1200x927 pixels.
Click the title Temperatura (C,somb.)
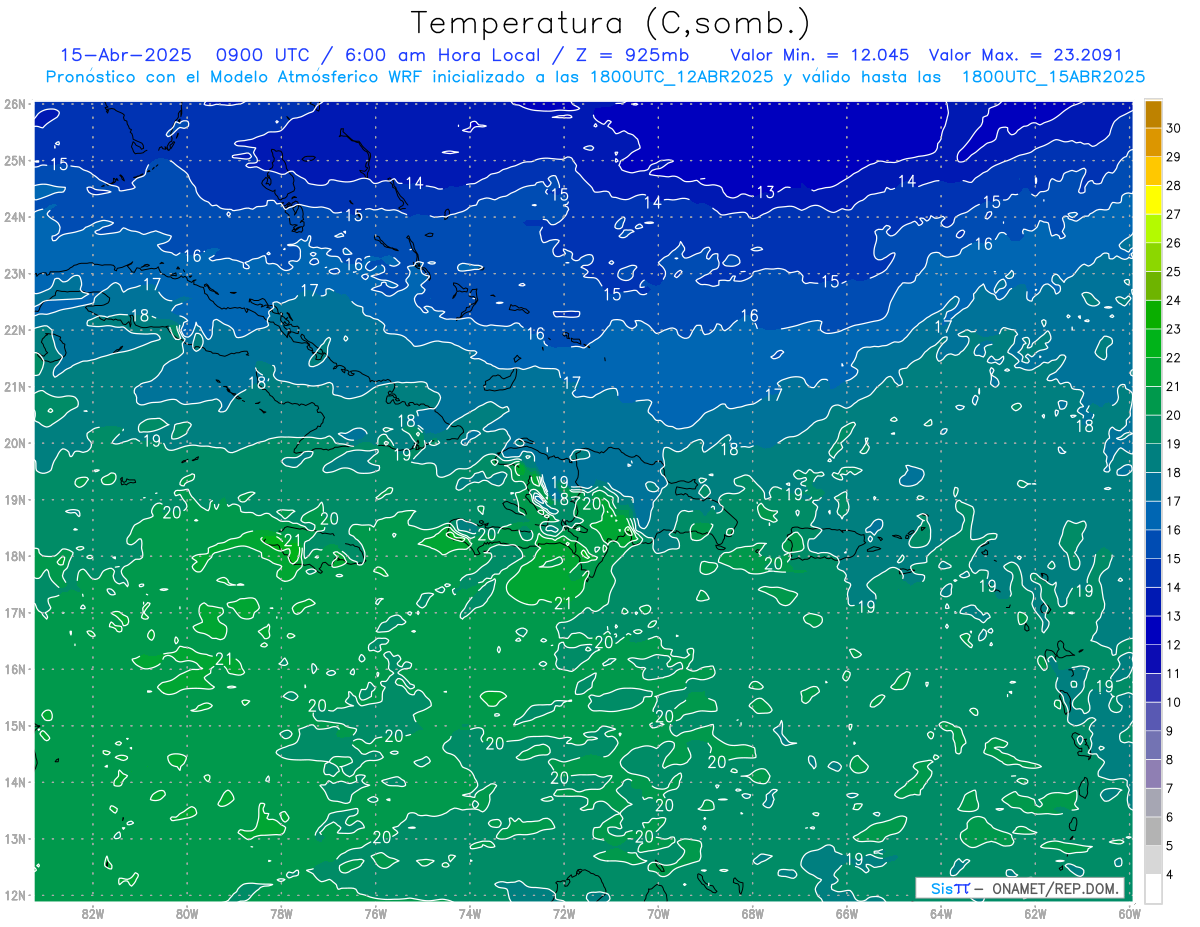(x=609, y=23)
